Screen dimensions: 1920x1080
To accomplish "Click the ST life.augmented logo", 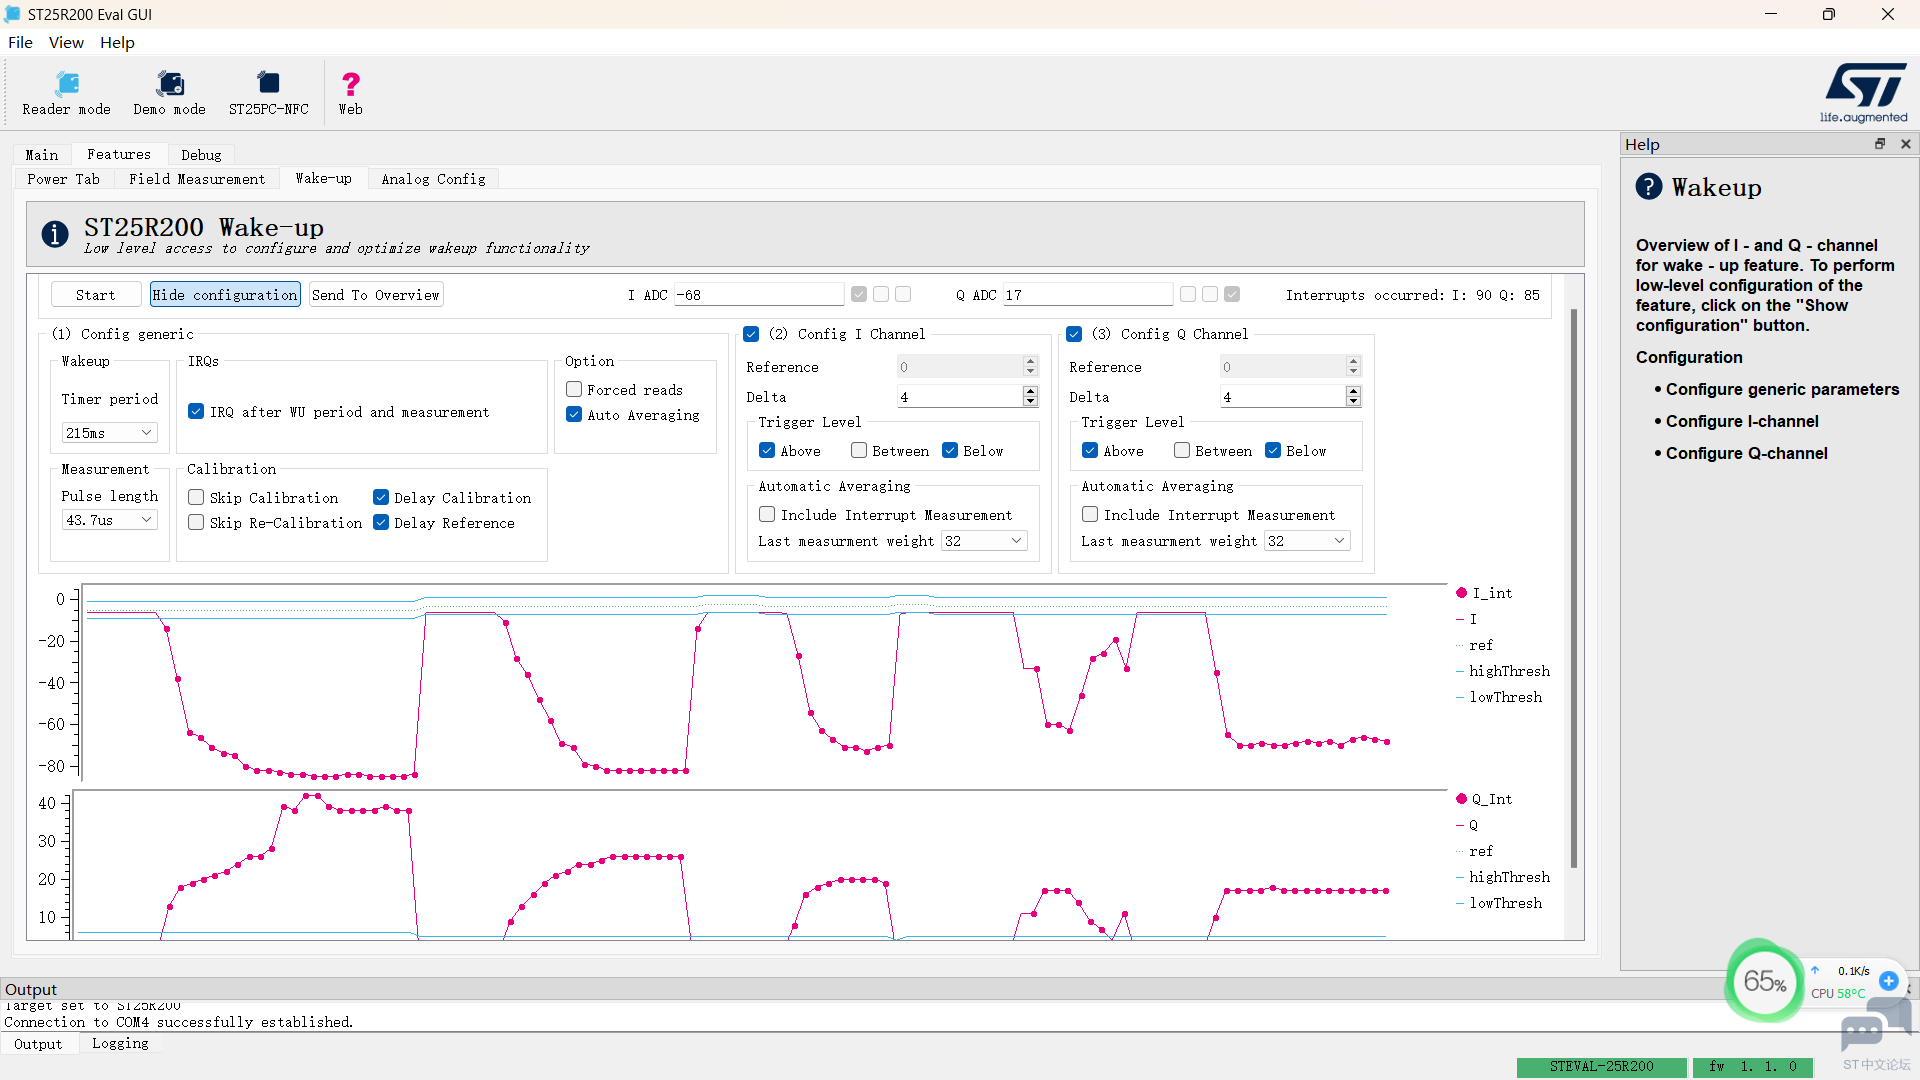I will point(1865,93).
